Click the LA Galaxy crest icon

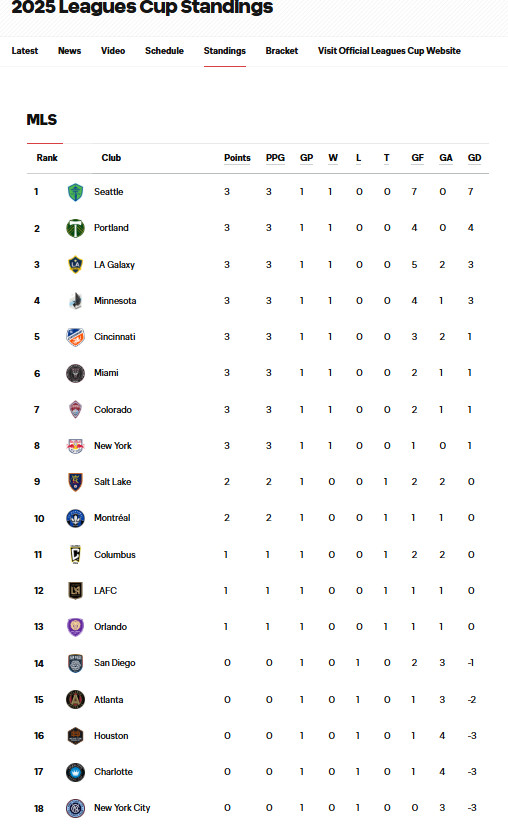click(x=75, y=264)
